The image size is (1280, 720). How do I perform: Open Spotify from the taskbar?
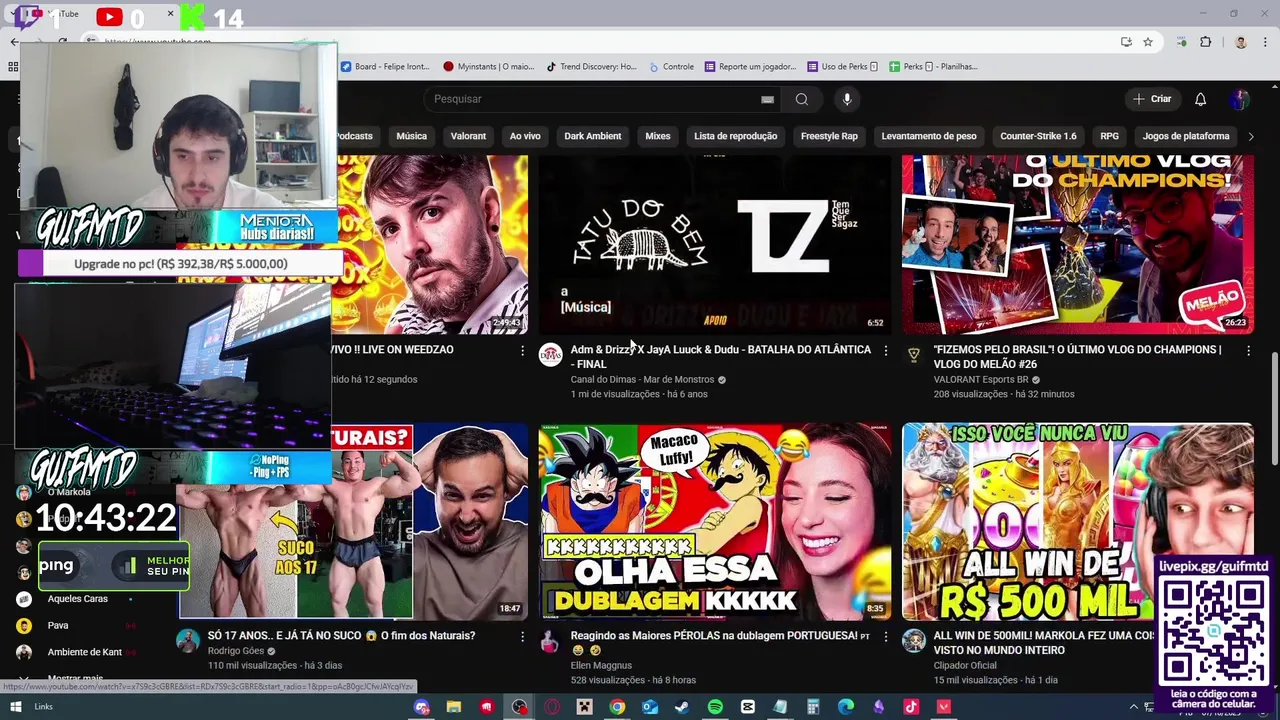coord(715,707)
